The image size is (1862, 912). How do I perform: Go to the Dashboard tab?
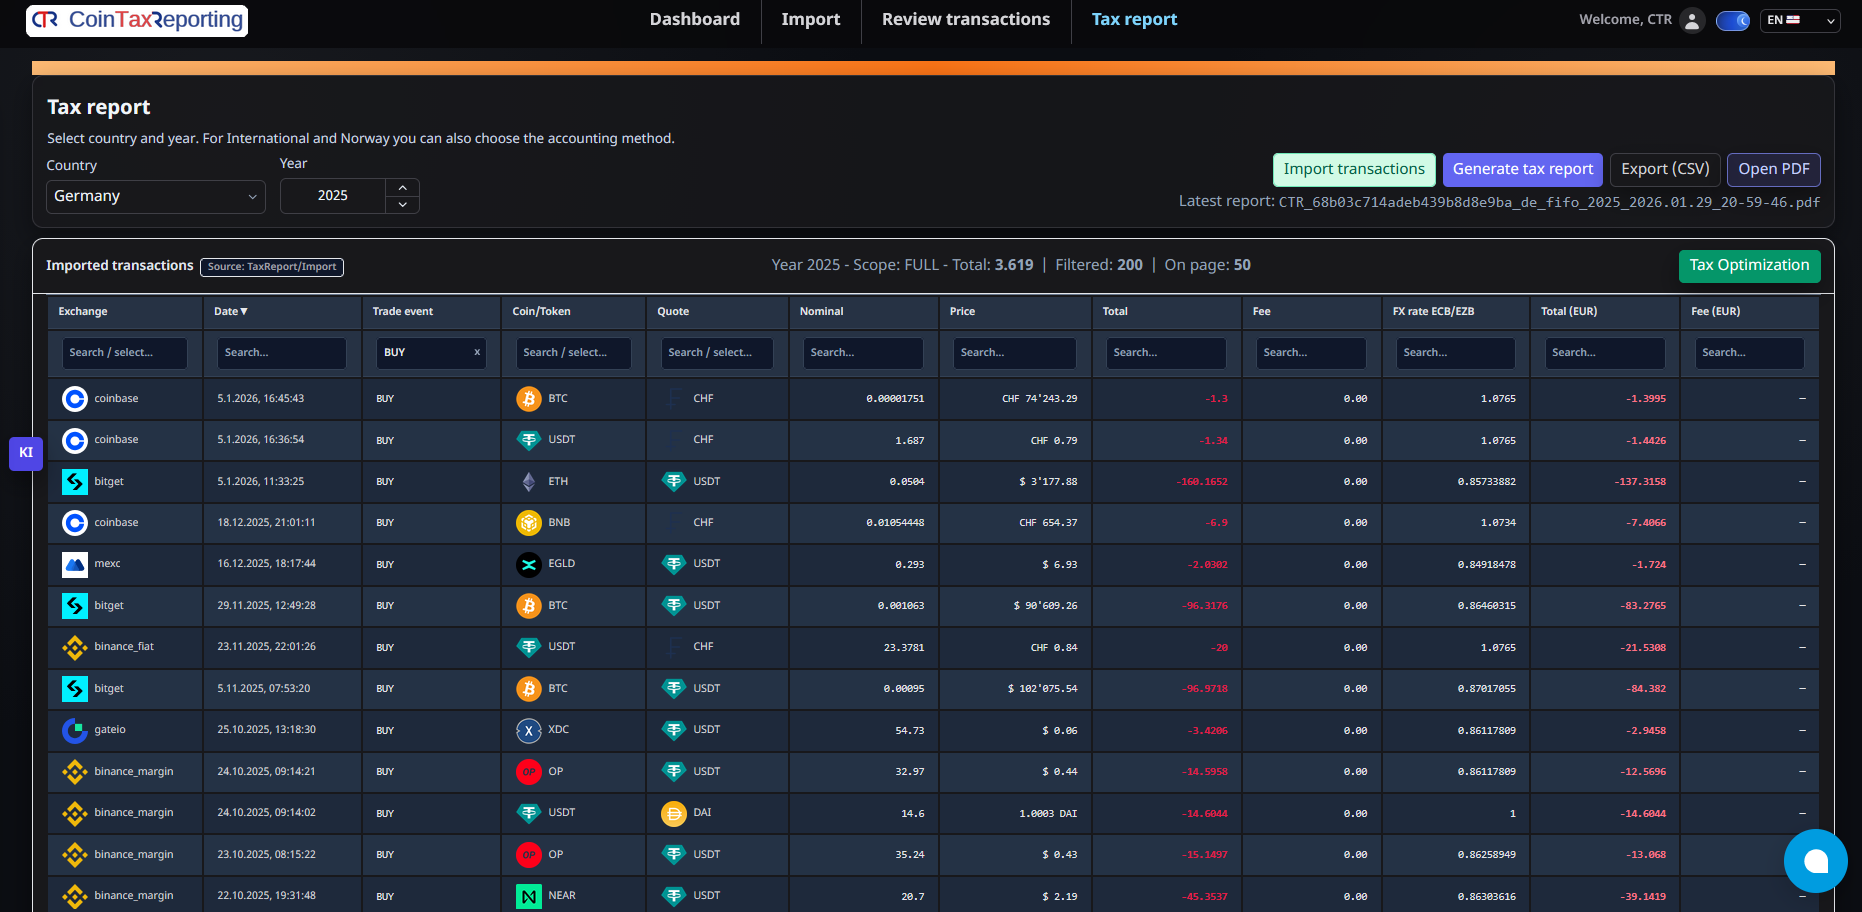tap(694, 20)
